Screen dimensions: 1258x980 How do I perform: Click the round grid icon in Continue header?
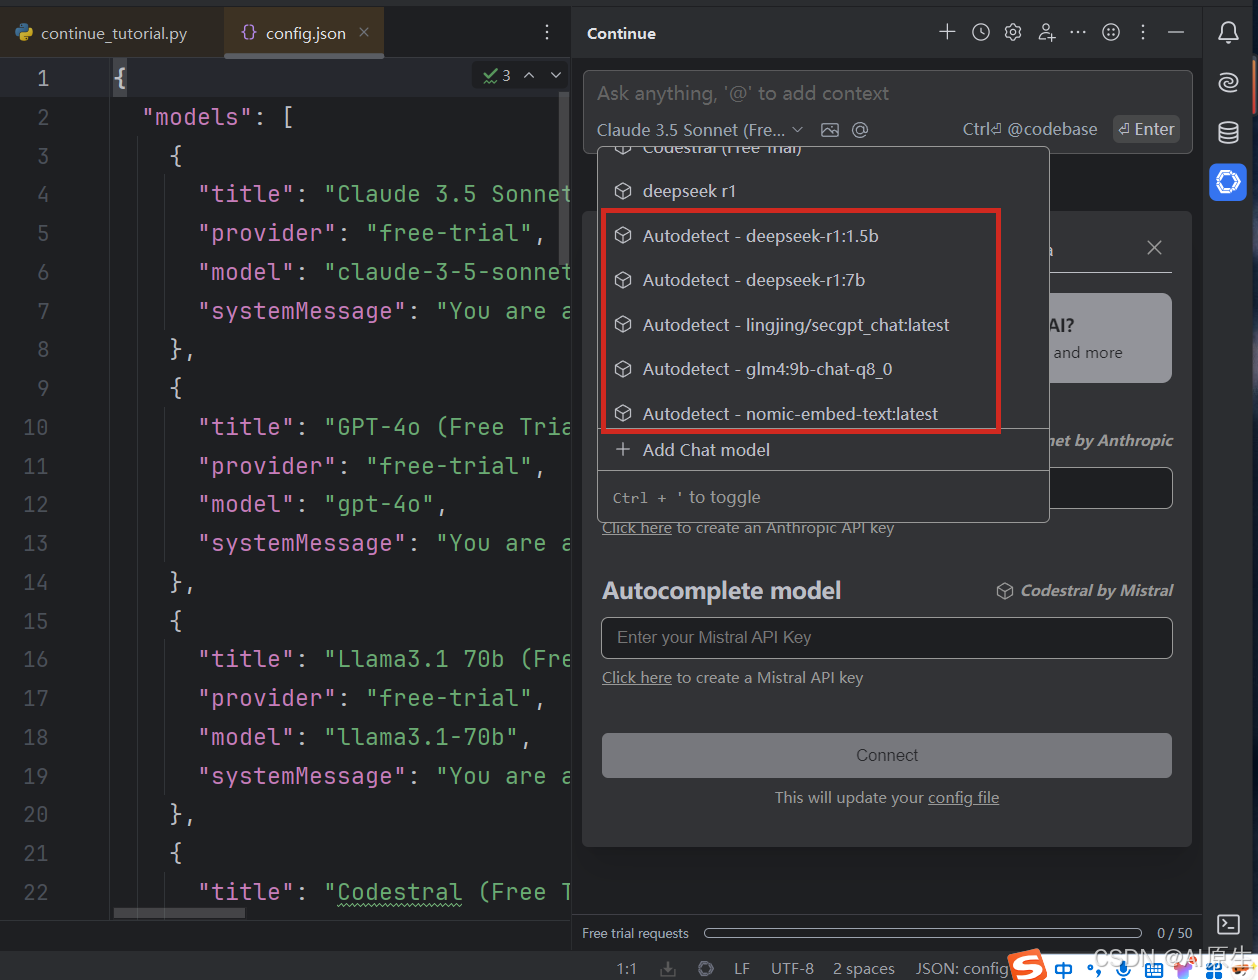pos(1110,33)
